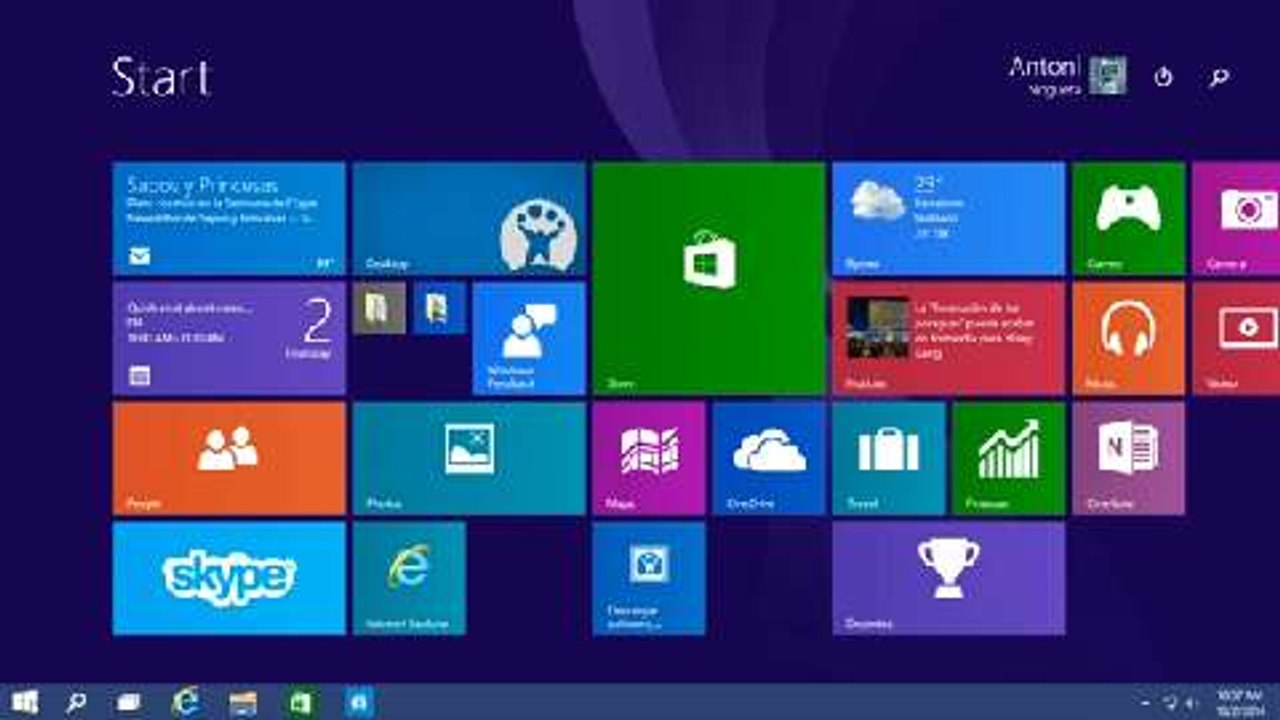This screenshot has height=720, width=1280.
Task: Open the red News tile
Action: 949,339
